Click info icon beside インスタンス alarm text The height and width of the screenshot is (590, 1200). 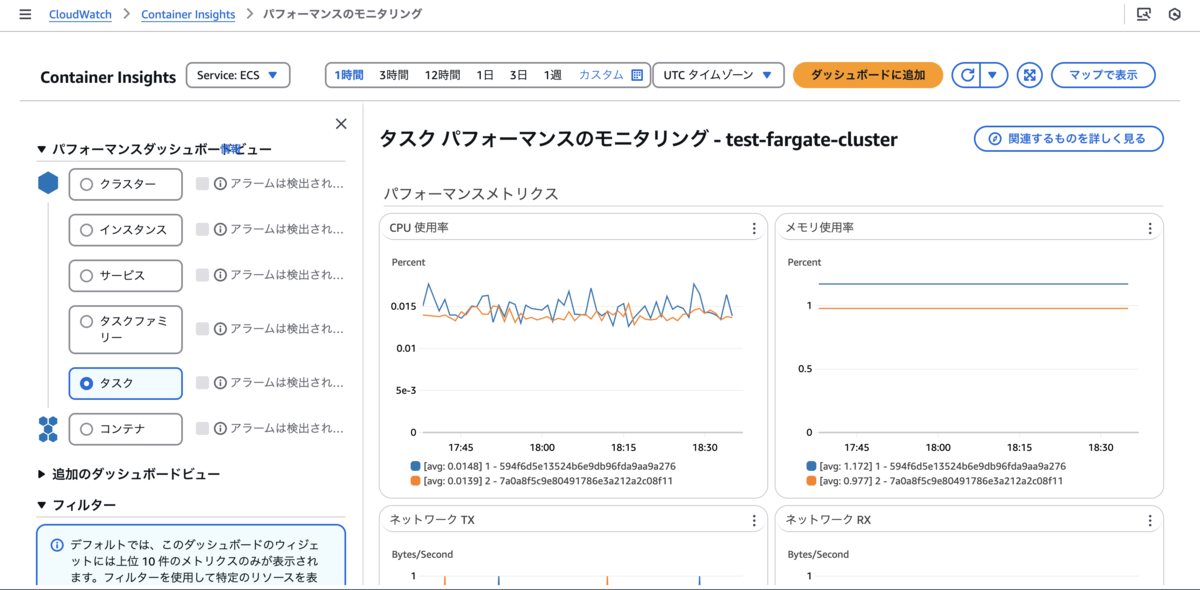[220, 229]
